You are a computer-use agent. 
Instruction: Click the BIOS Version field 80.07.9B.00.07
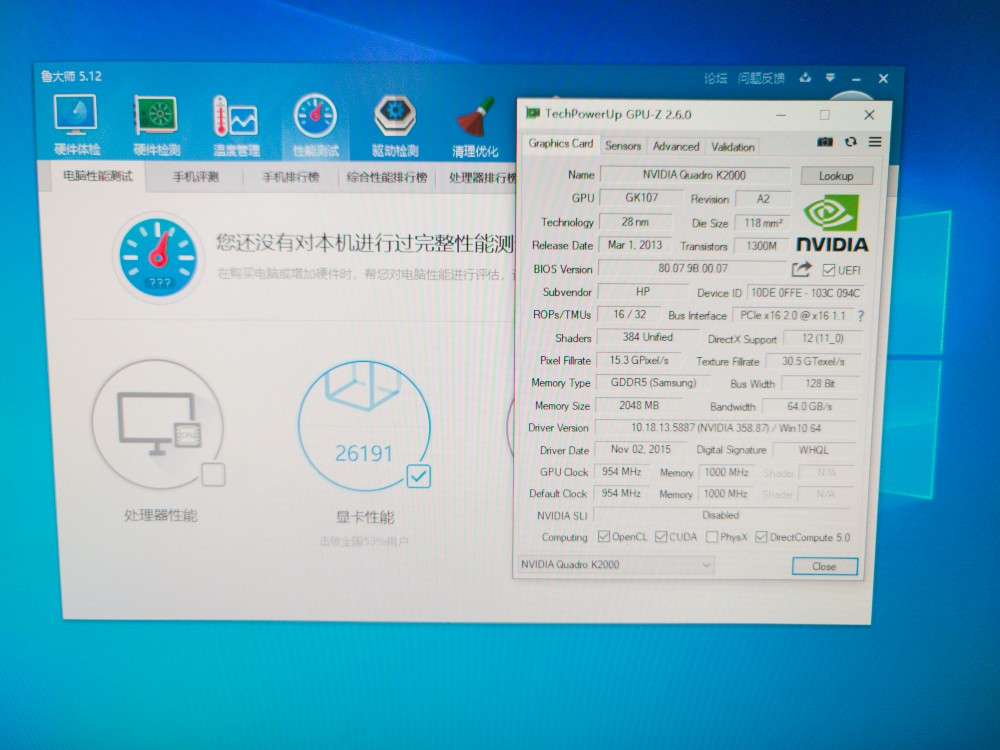point(693,268)
